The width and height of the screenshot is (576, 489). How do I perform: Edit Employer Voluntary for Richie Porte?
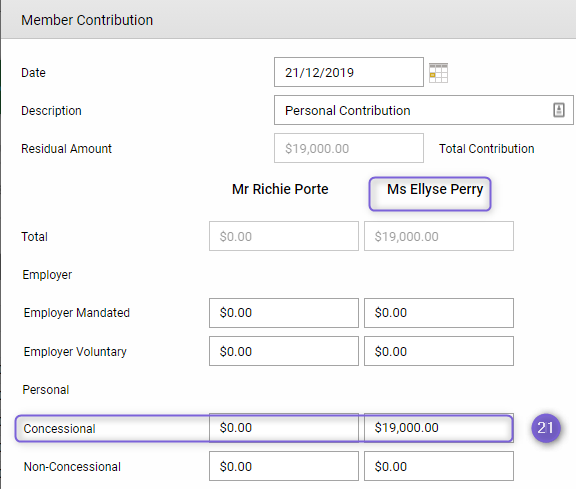[284, 351]
